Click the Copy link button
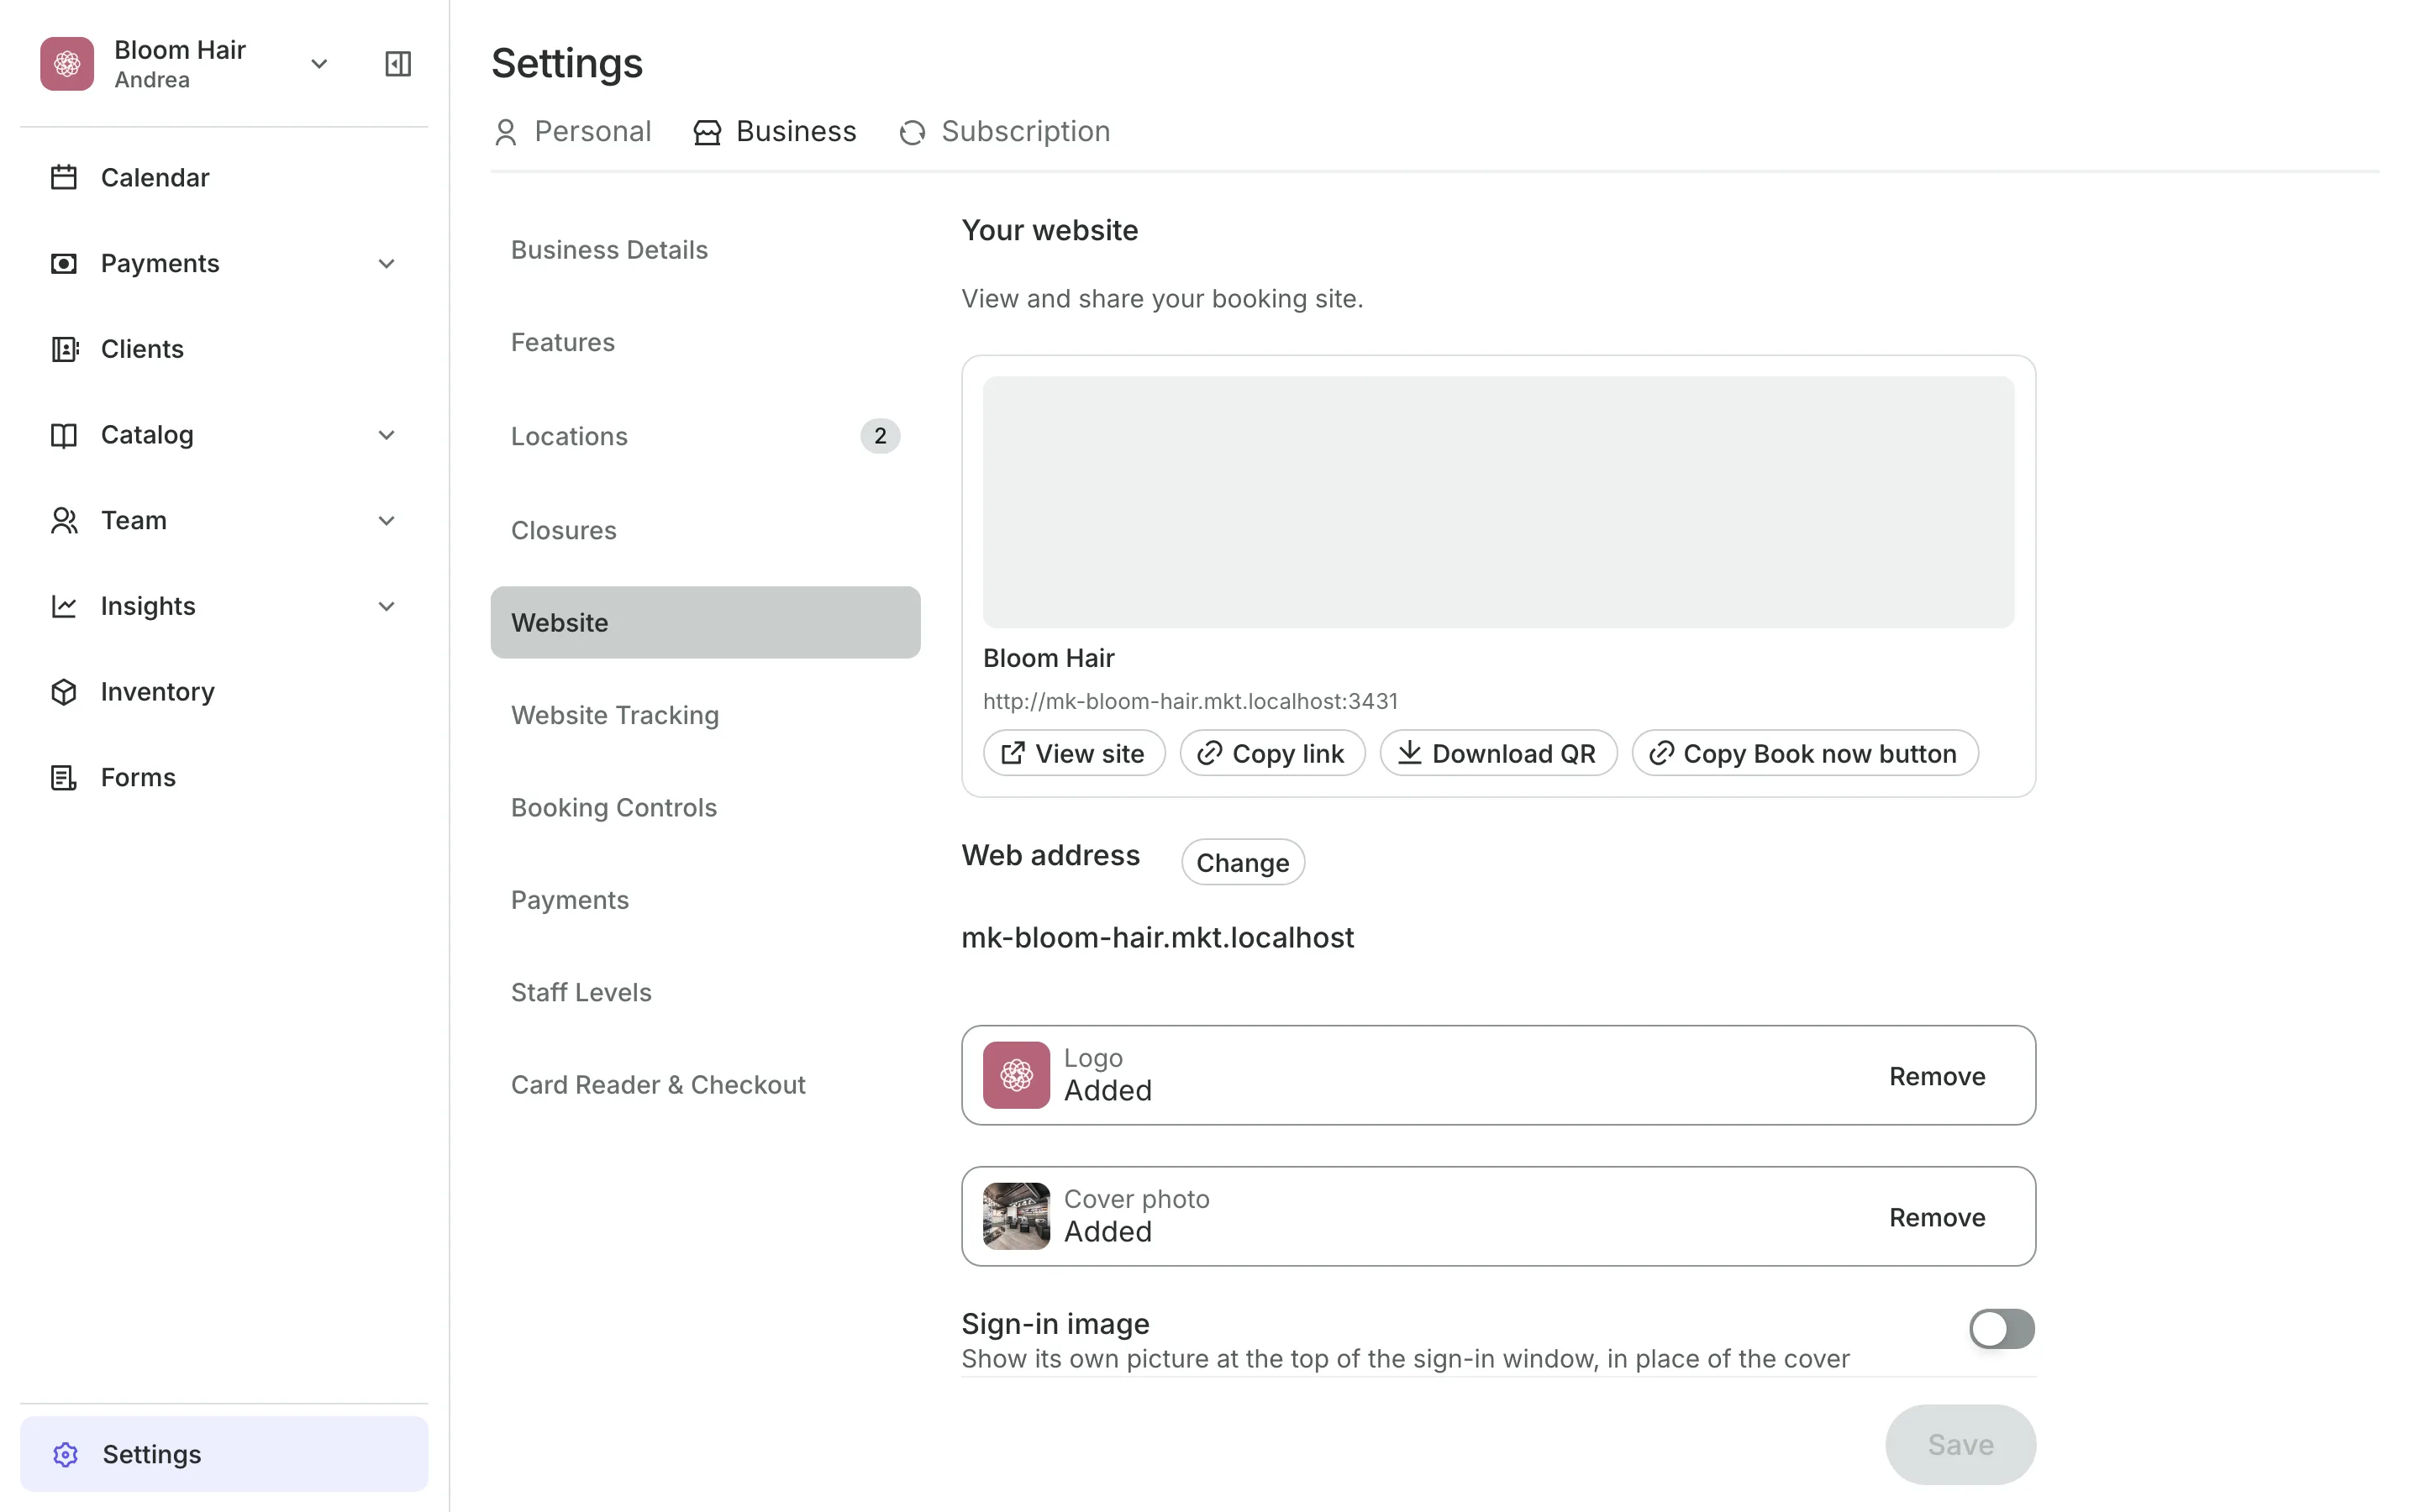Screen dimensions: 2420x1512 point(1272,753)
